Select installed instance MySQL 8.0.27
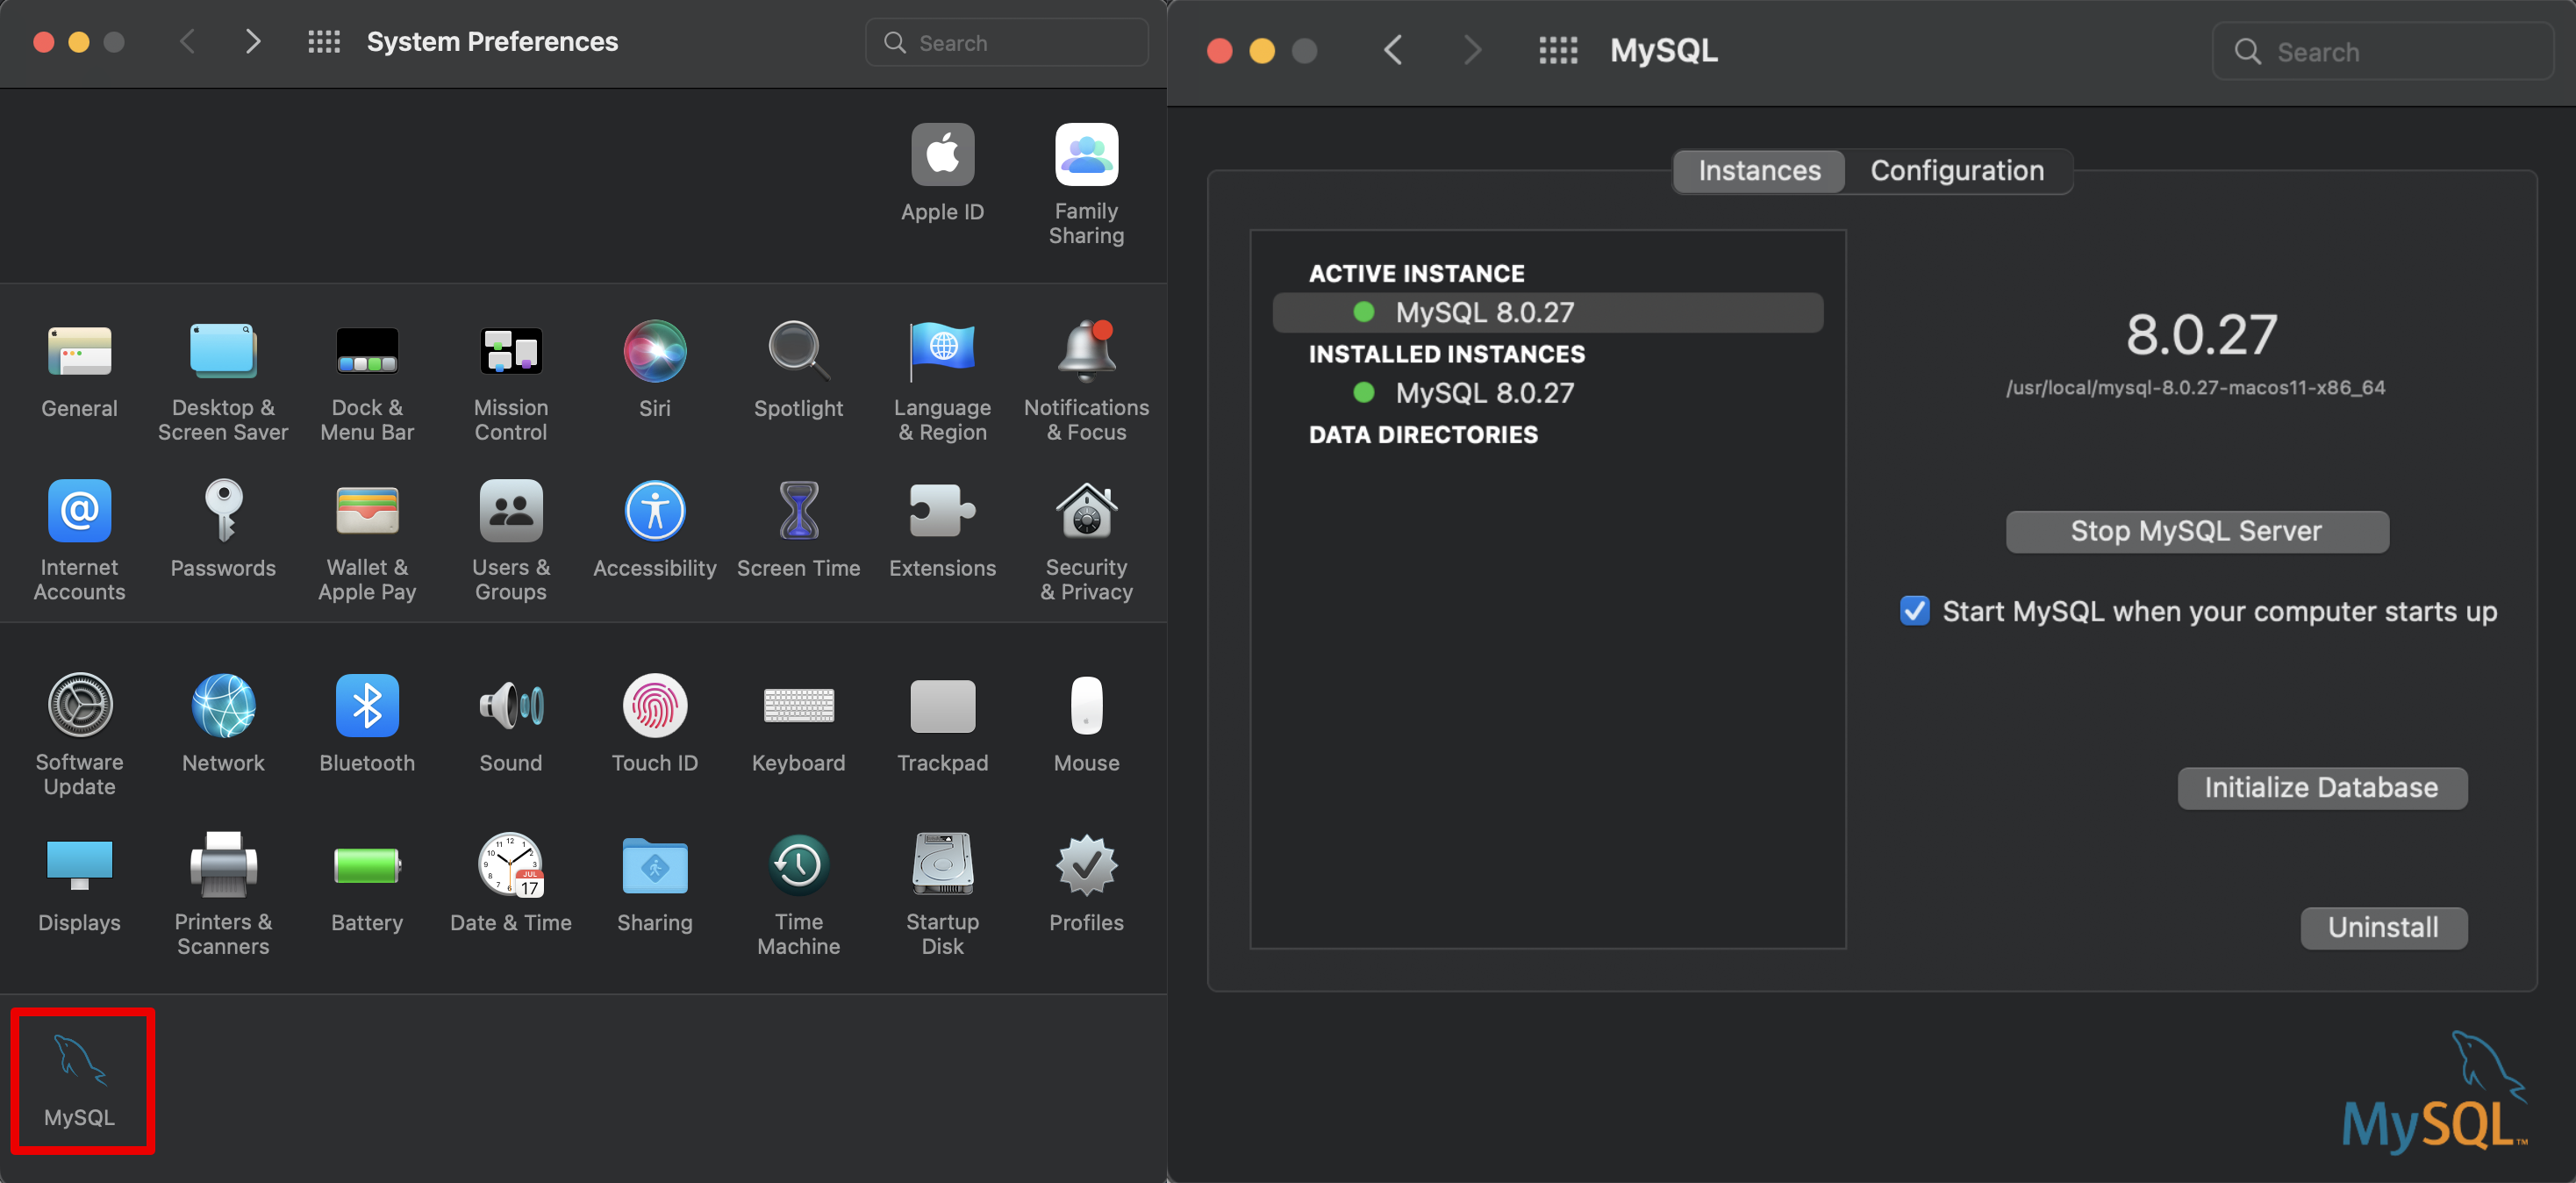 [x=1484, y=393]
